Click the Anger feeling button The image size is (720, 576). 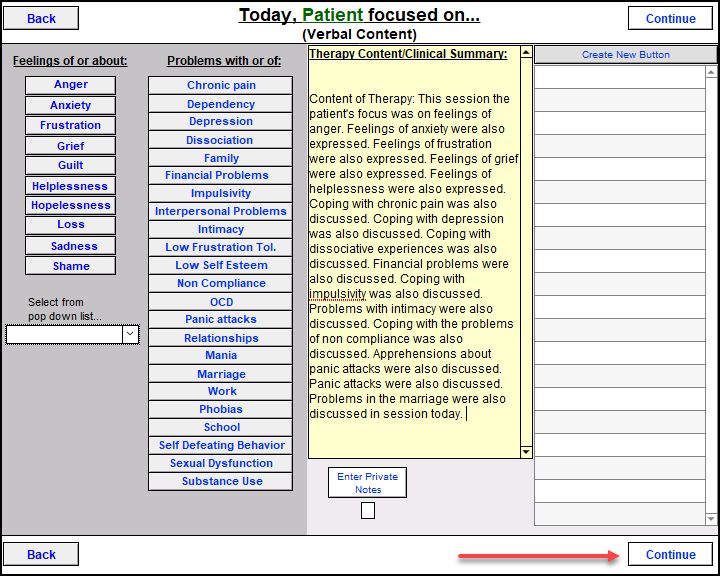point(70,85)
